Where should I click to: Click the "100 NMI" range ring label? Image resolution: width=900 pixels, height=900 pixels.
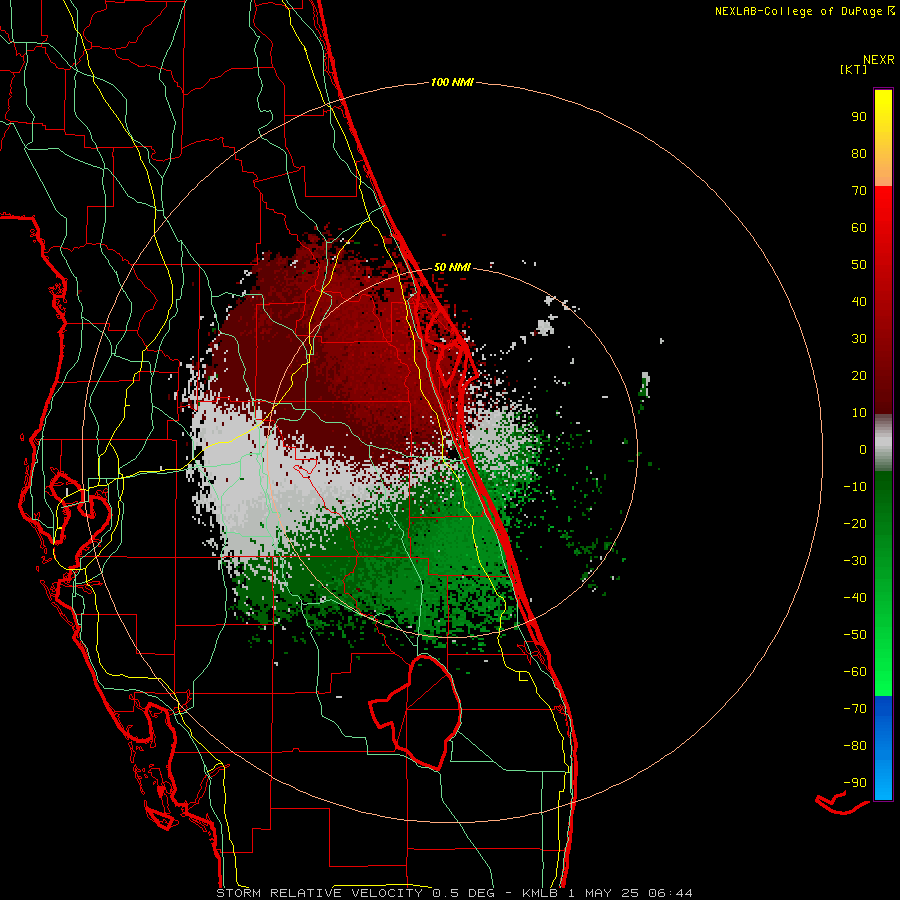tap(452, 83)
